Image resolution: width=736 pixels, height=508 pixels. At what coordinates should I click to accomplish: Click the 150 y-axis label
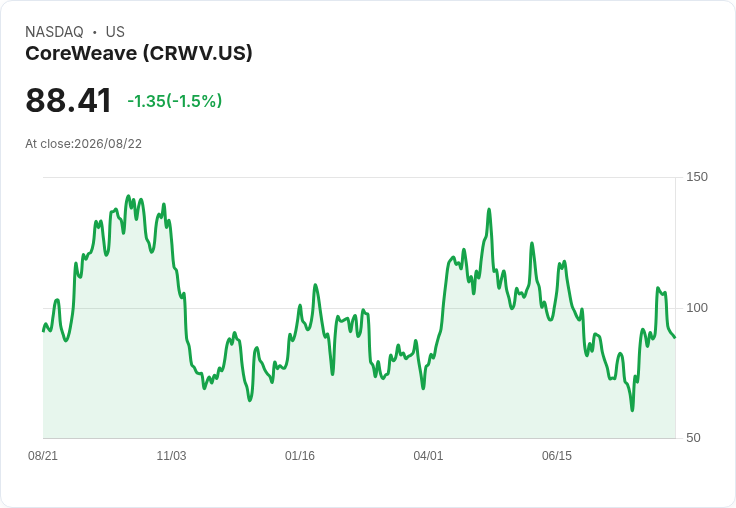click(697, 177)
